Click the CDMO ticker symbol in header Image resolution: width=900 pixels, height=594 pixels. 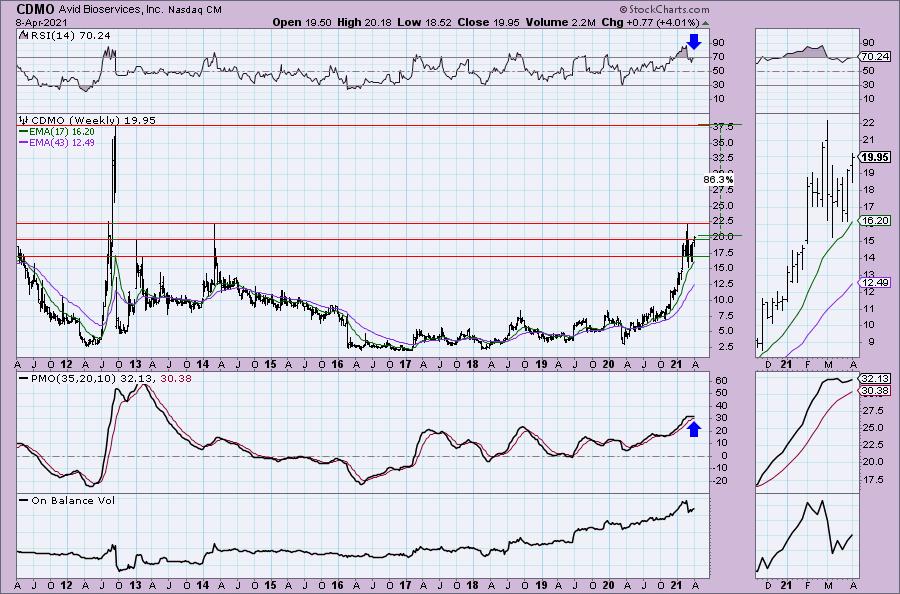(36, 9)
